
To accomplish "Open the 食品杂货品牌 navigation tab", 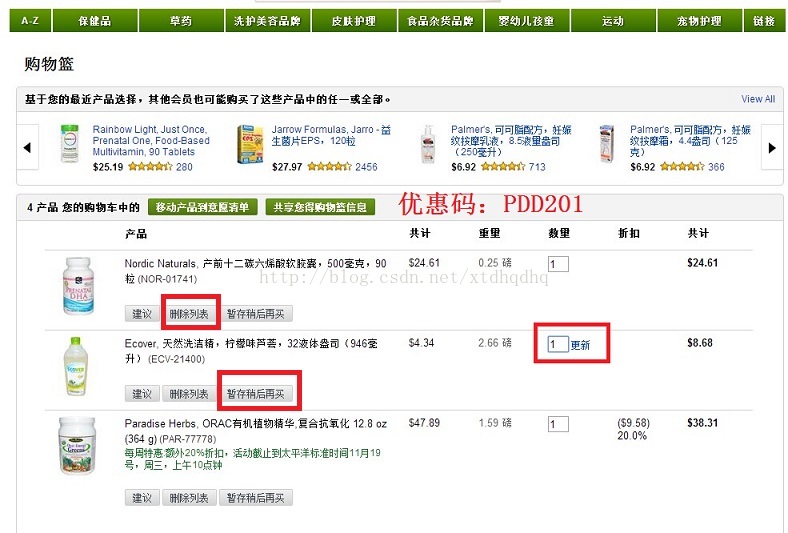I will [440, 21].
